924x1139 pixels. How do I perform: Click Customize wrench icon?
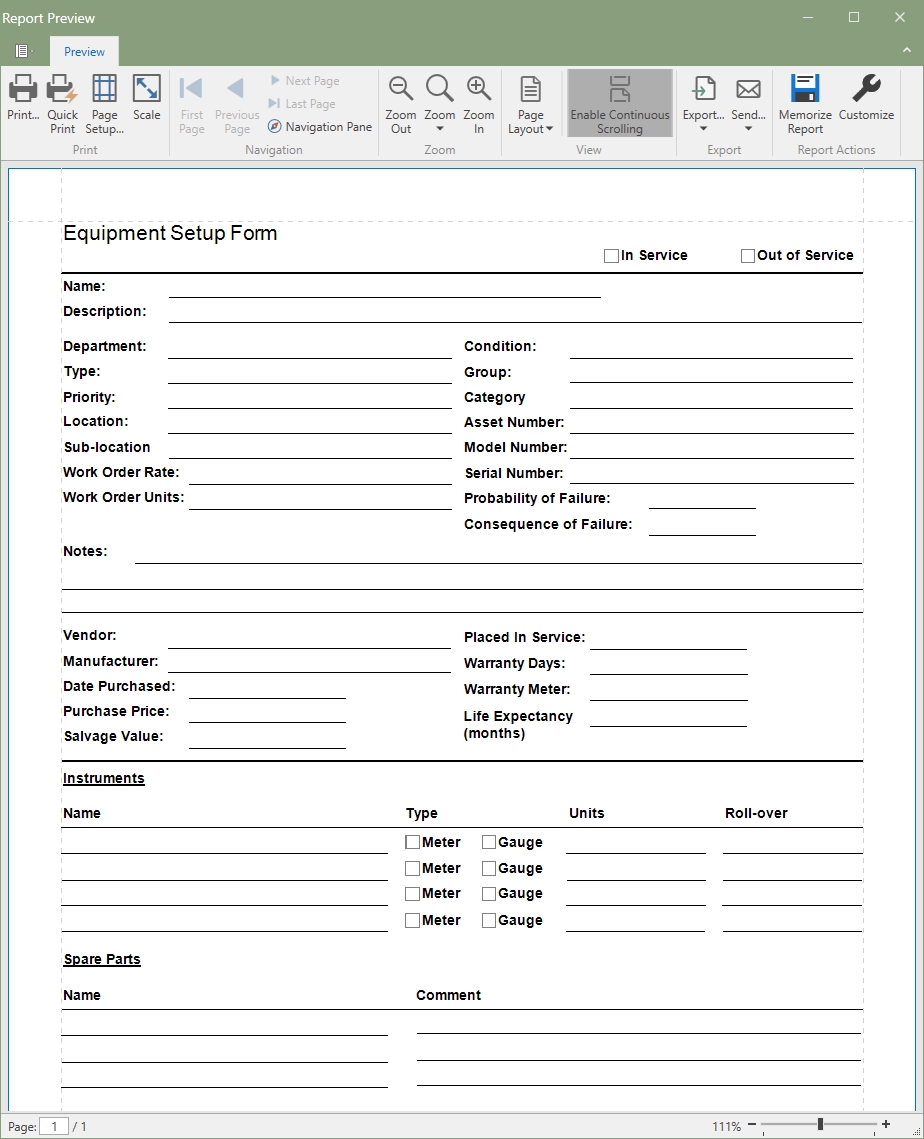pos(866,88)
